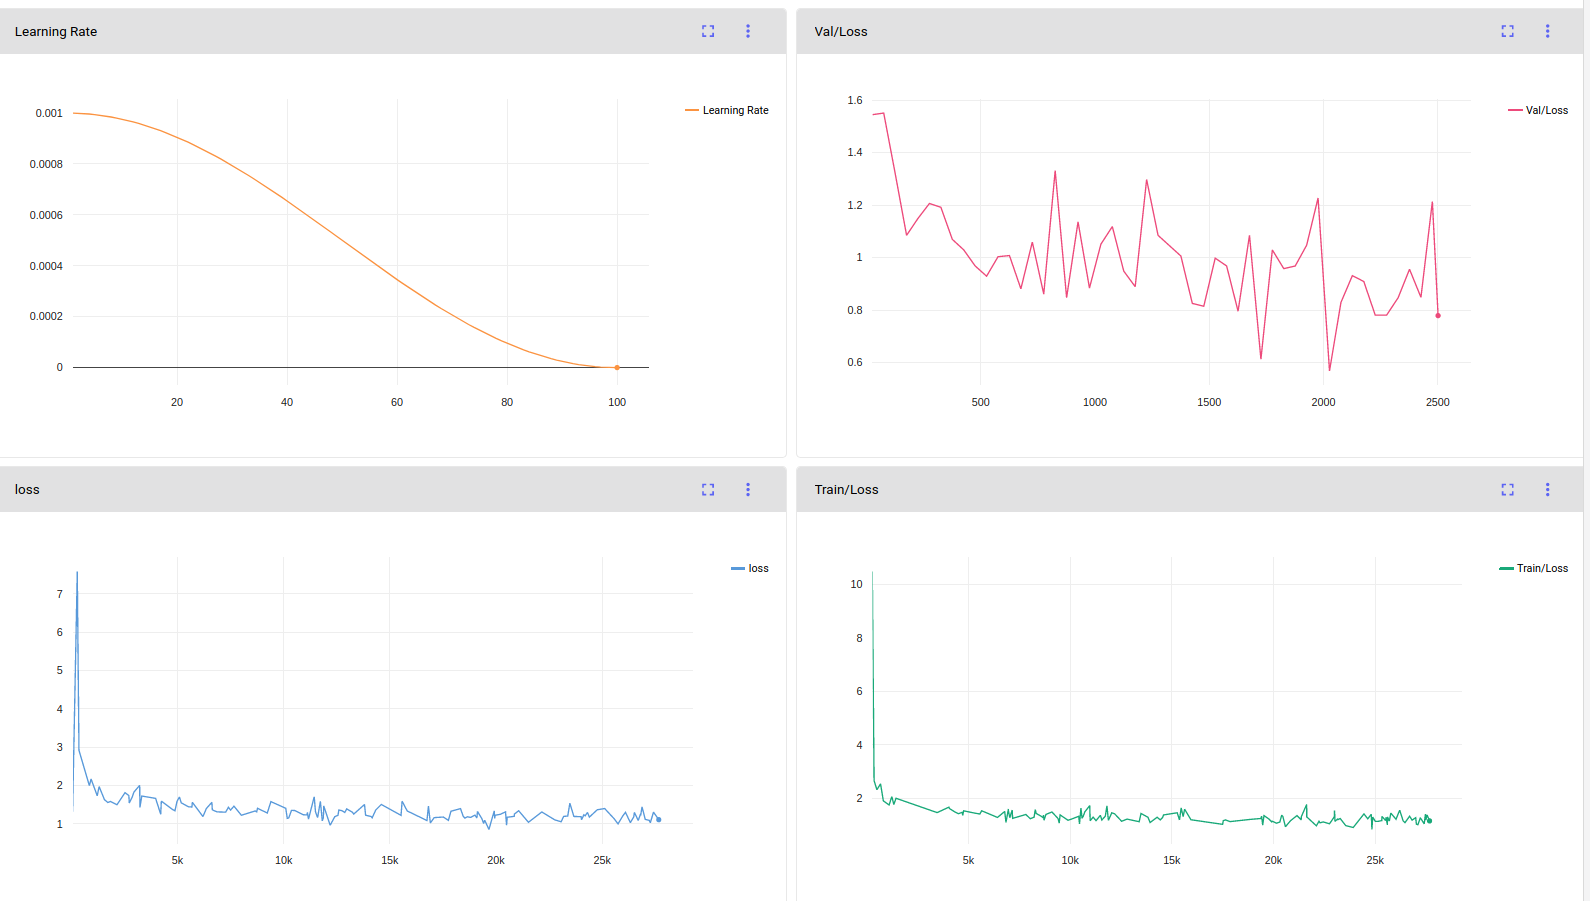Click the Train/Loss panel header title
1590x901 pixels.
click(846, 489)
